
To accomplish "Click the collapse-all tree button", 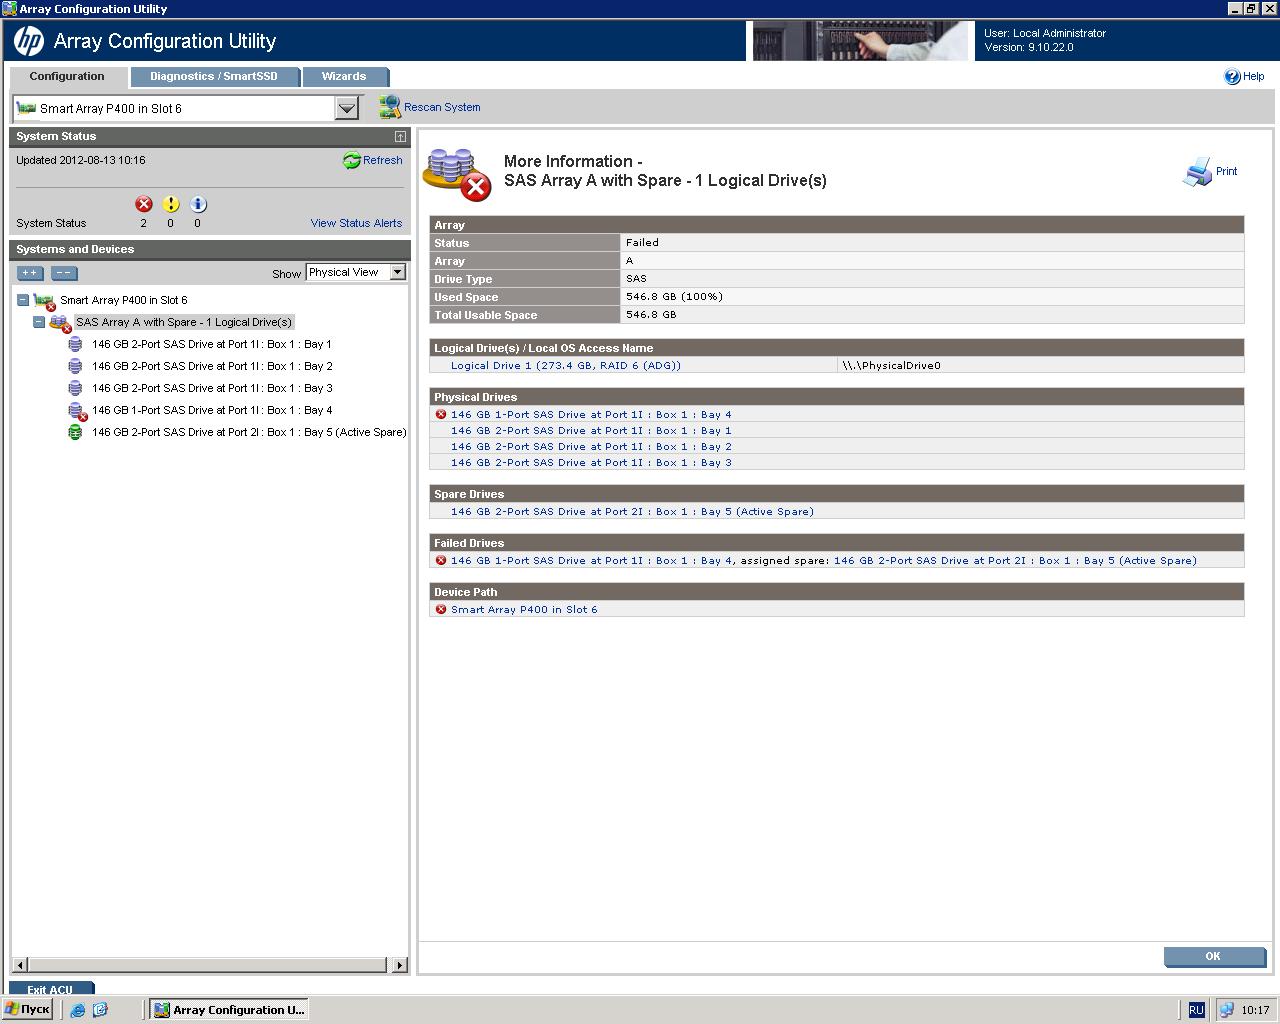I will (x=64, y=273).
